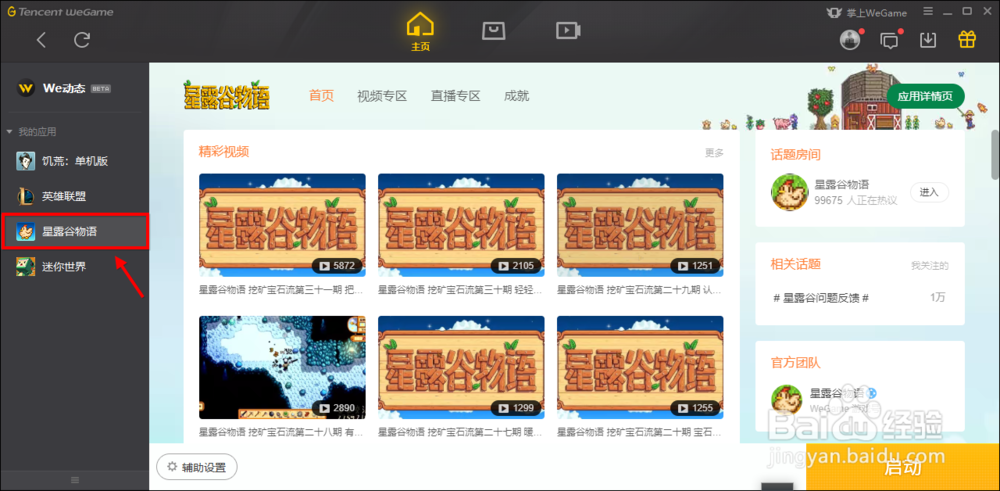Click 进入 button in 话题房间

click(x=929, y=192)
